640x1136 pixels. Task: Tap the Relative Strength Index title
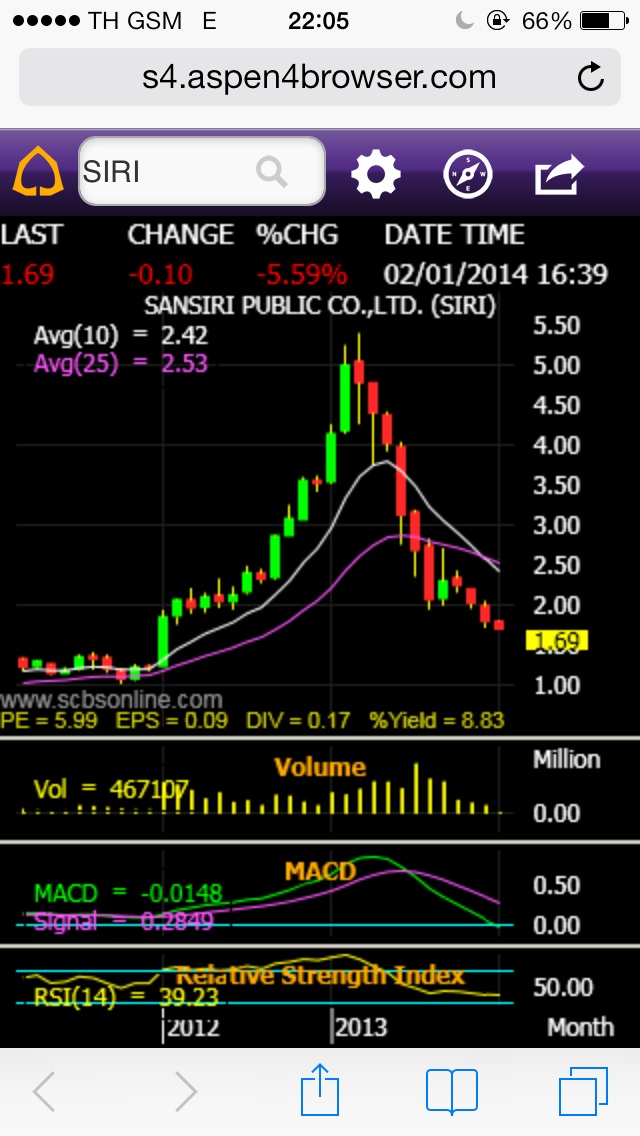[x=320, y=975]
